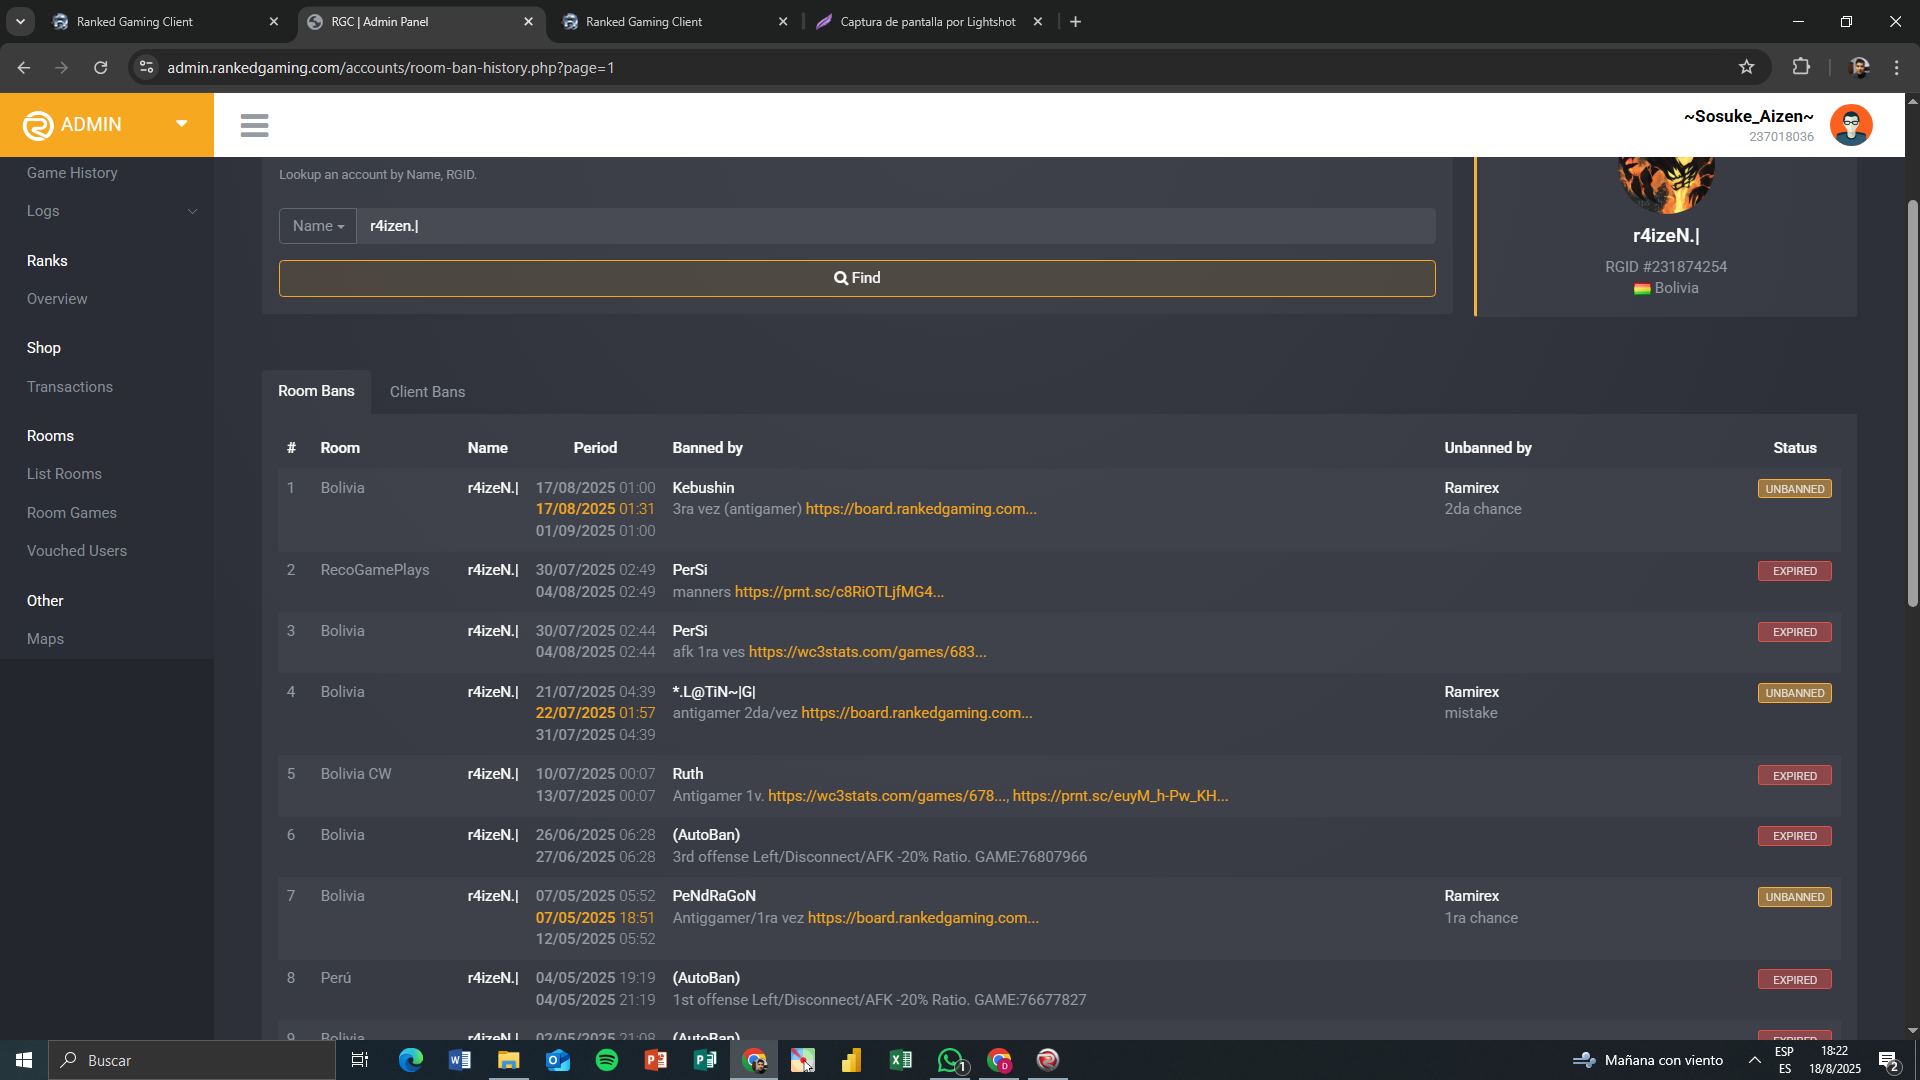The image size is (1920, 1080).
Task: Click the RGC ADMIN logo
Action: coord(72,125)
